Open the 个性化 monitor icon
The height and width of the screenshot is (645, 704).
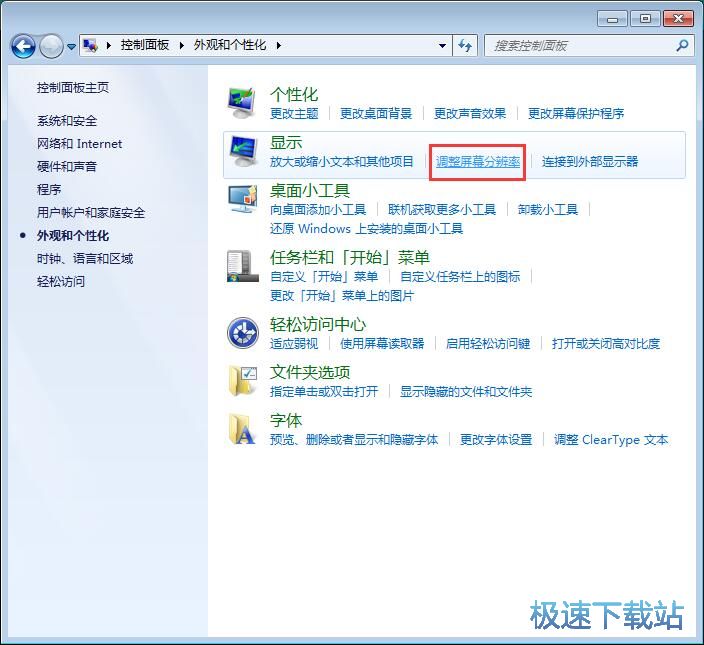click(242, 103)
